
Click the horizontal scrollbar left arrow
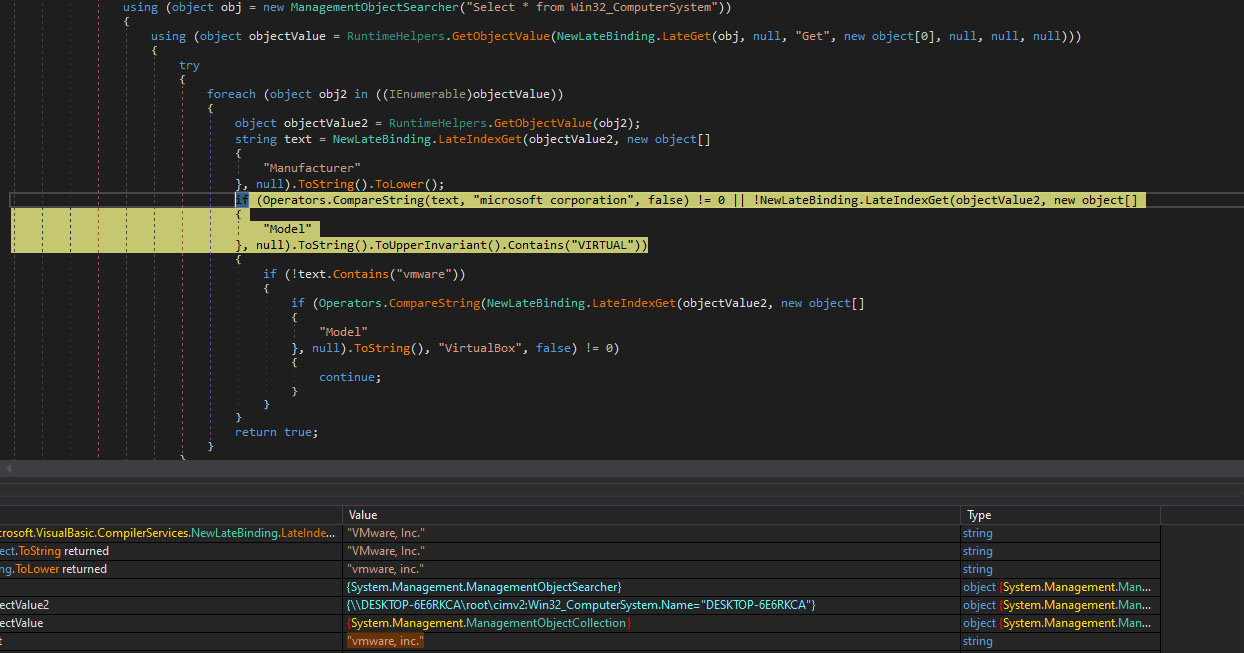[x=8, y=468]
